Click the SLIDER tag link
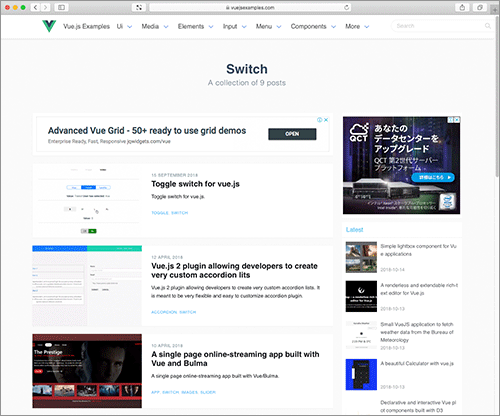The height and width of the screenshot is (416, 500). 208,392
